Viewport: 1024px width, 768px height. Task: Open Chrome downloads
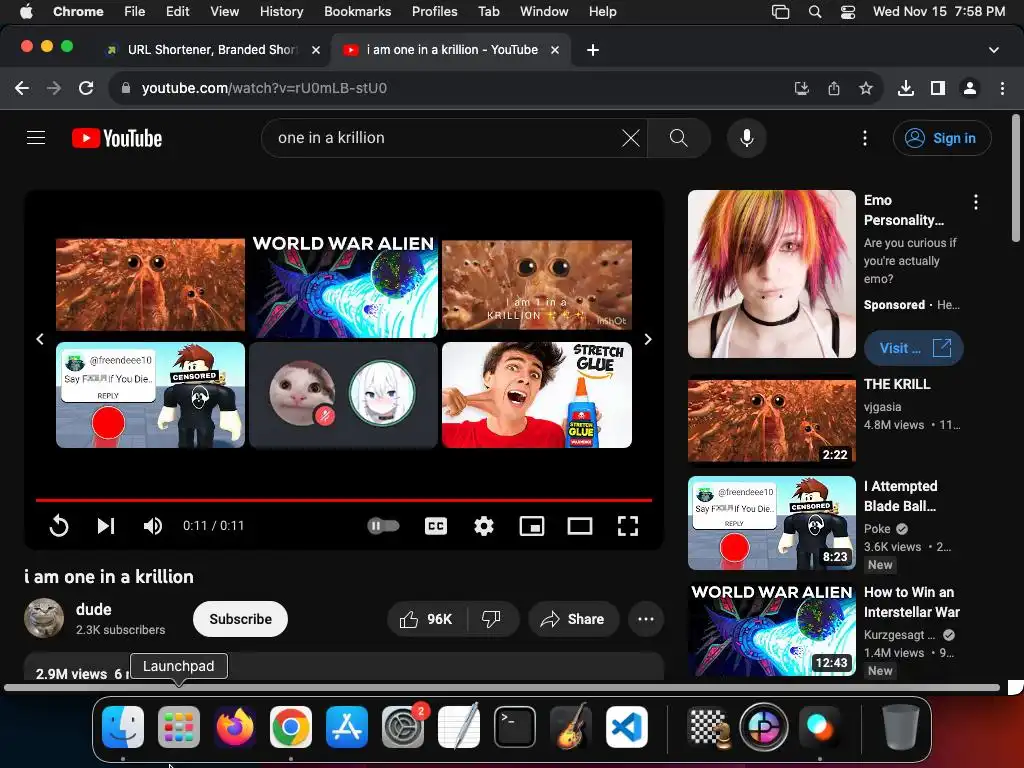pyautogui.click(x=905, y=88)
